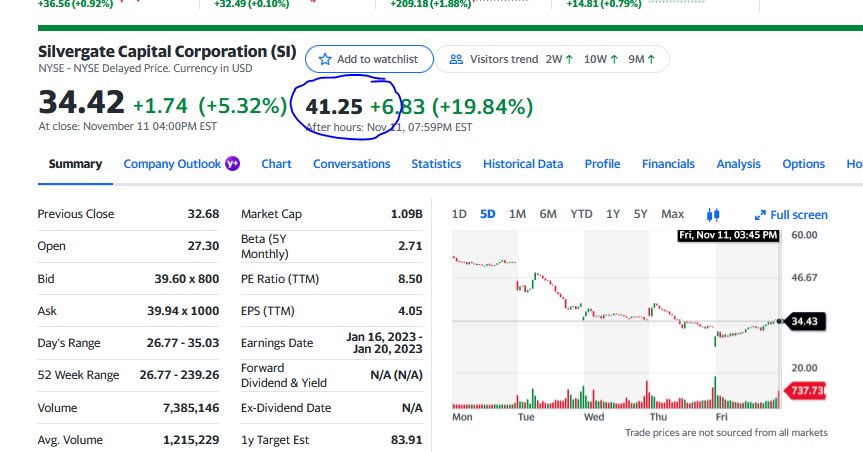Screen dimensions: 863x452
Task: Click the Fri, Nov 11, 03:45 PM chart tooltip
Action: coord(728,236)
